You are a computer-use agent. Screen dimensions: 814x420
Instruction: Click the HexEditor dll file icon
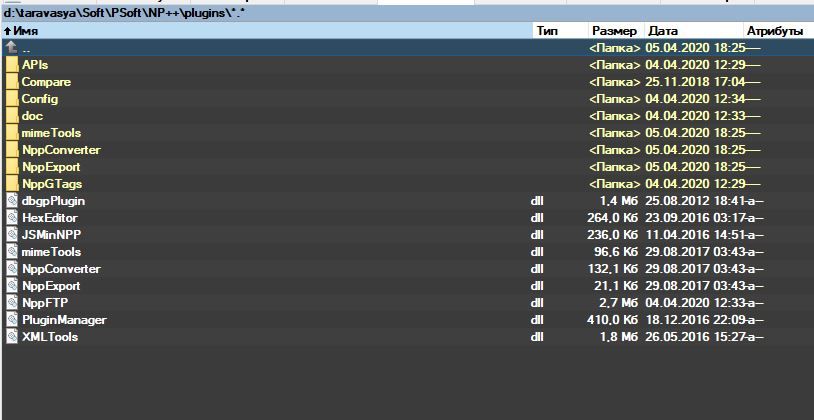pos(12,218)
